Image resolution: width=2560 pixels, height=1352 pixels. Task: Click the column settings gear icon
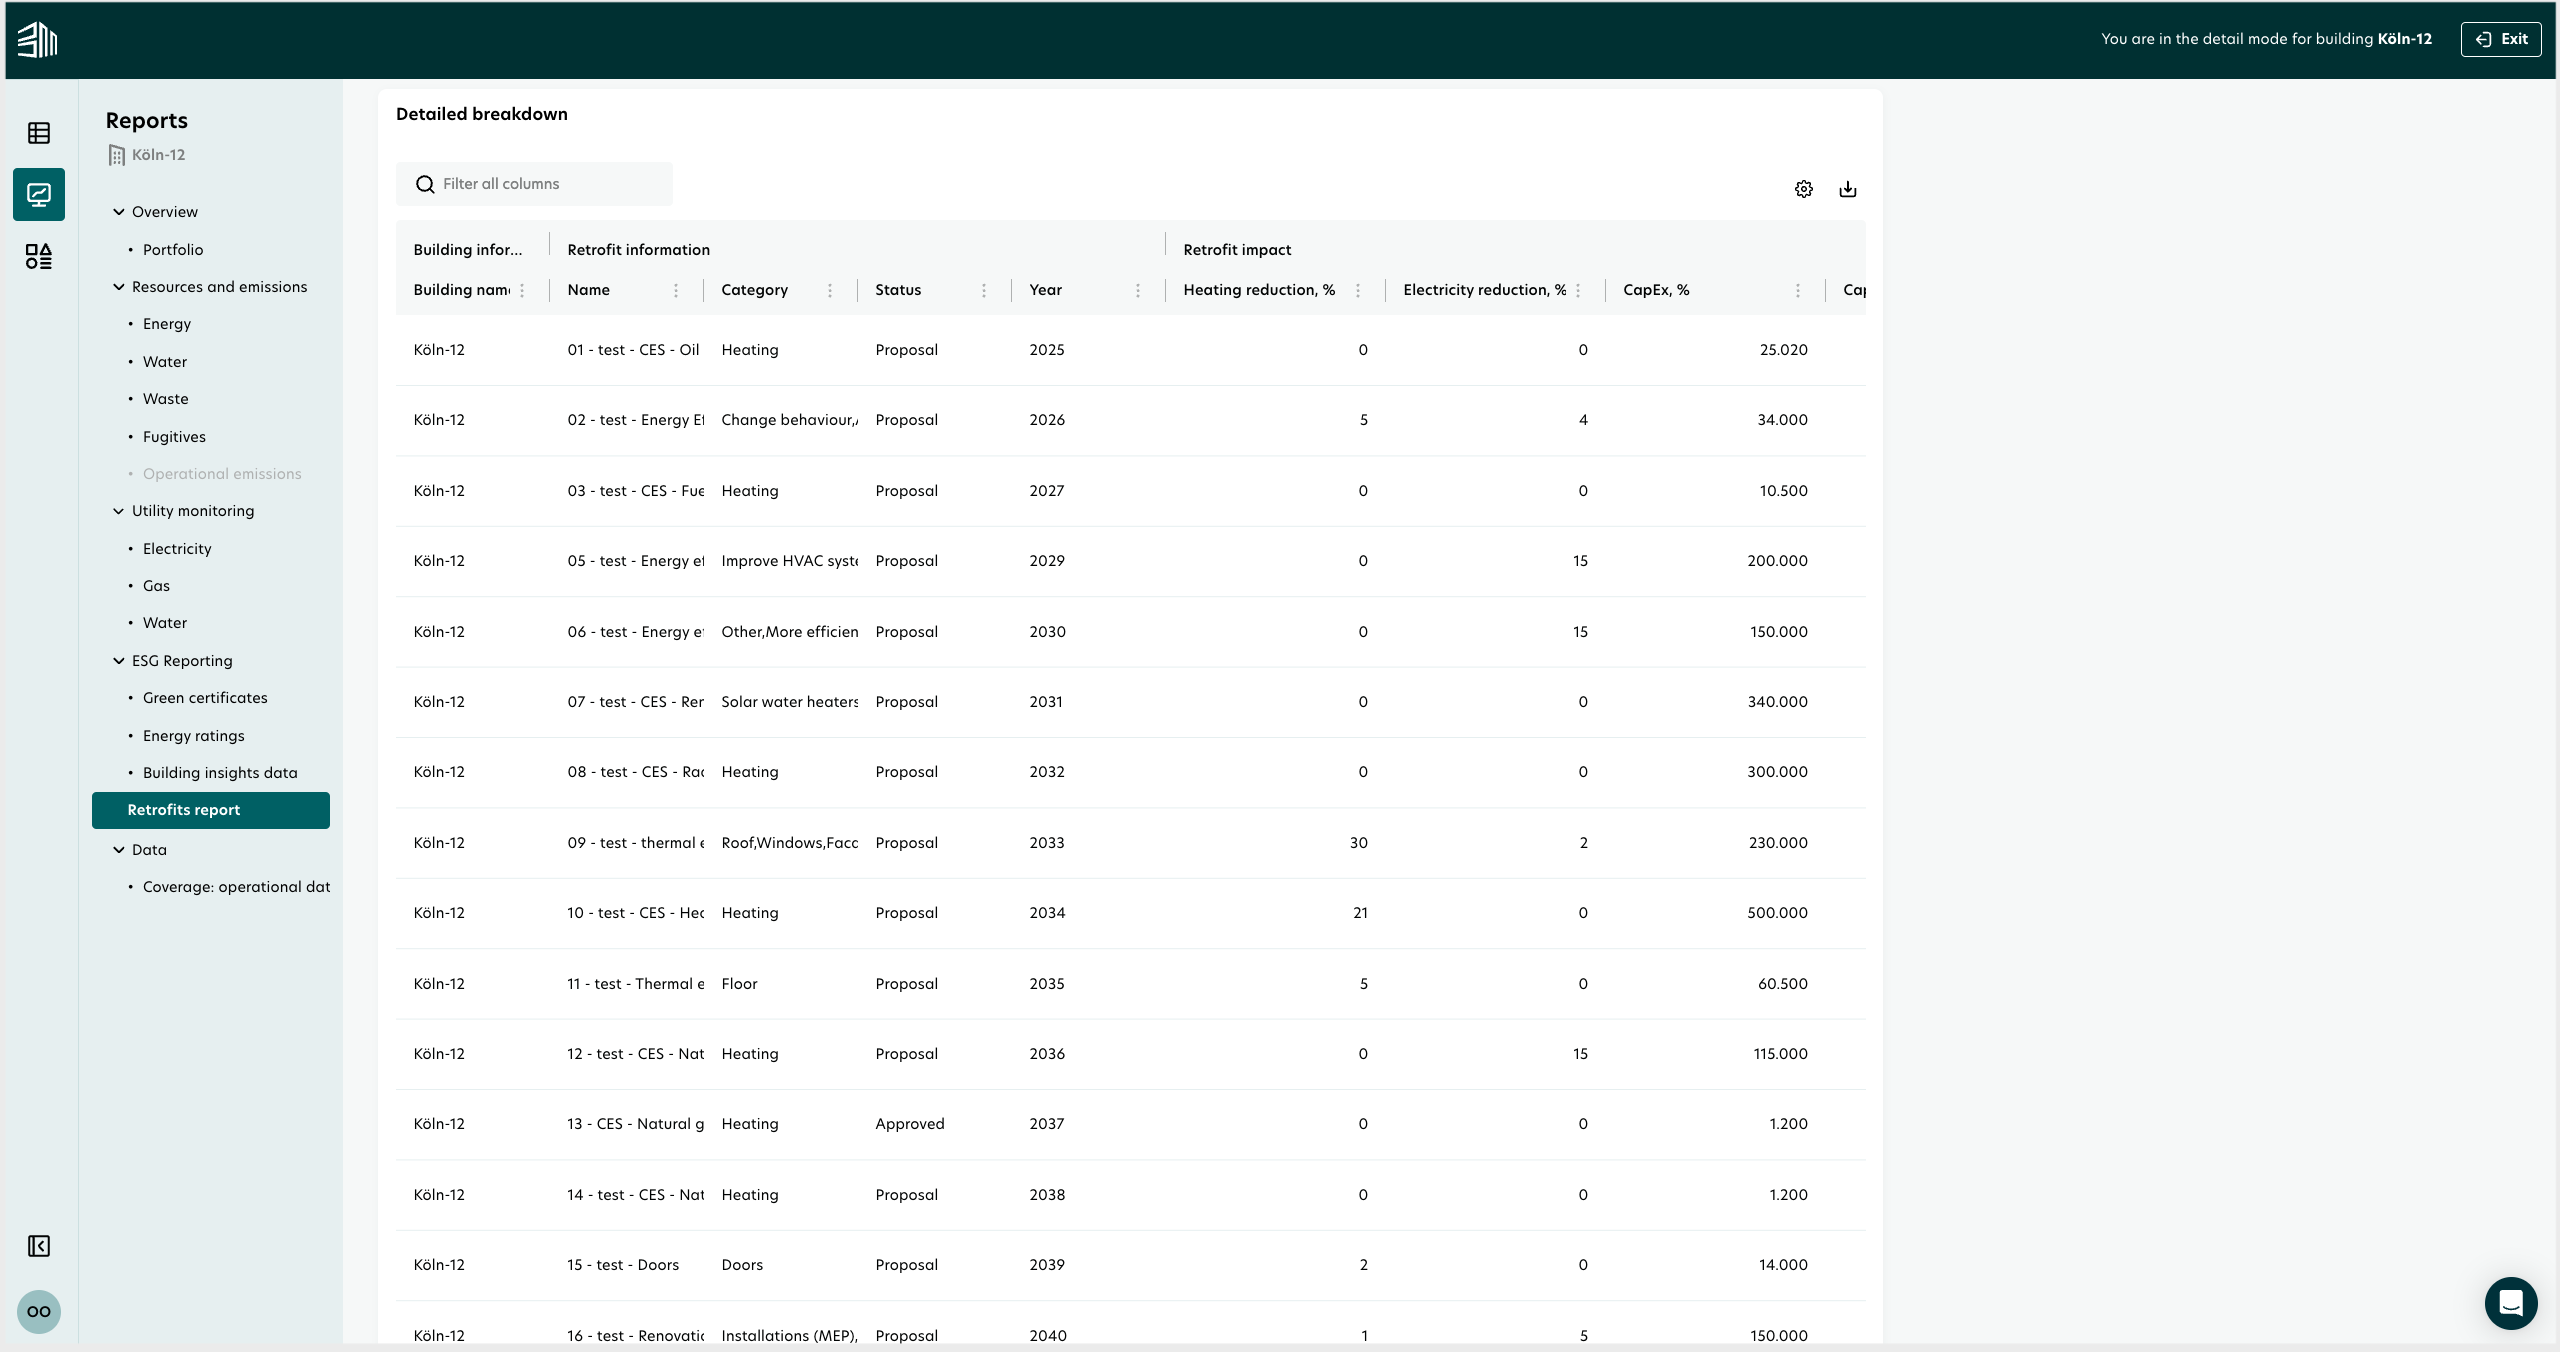pos(1801,190)
